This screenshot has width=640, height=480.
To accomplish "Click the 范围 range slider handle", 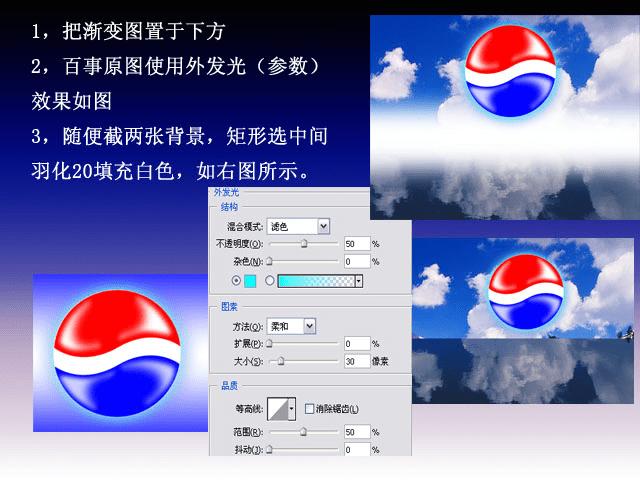I will point(303,431).
